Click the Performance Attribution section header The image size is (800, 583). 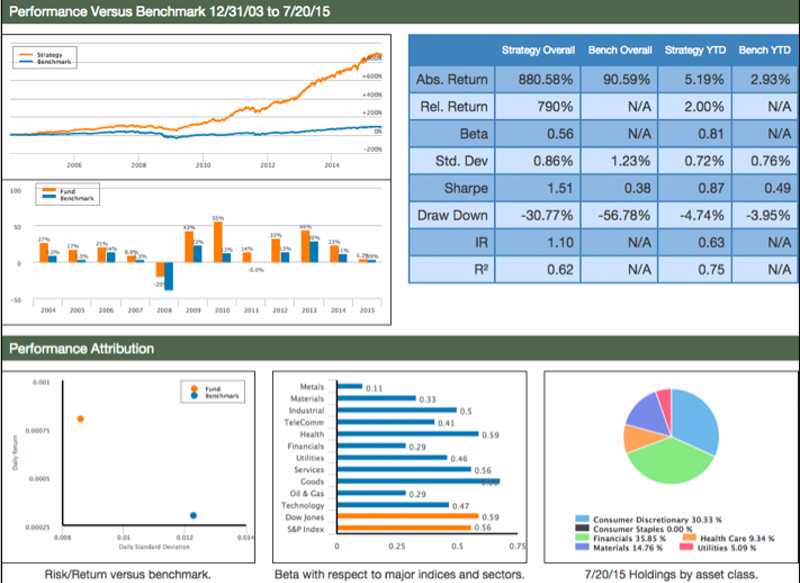pos(82,349)
